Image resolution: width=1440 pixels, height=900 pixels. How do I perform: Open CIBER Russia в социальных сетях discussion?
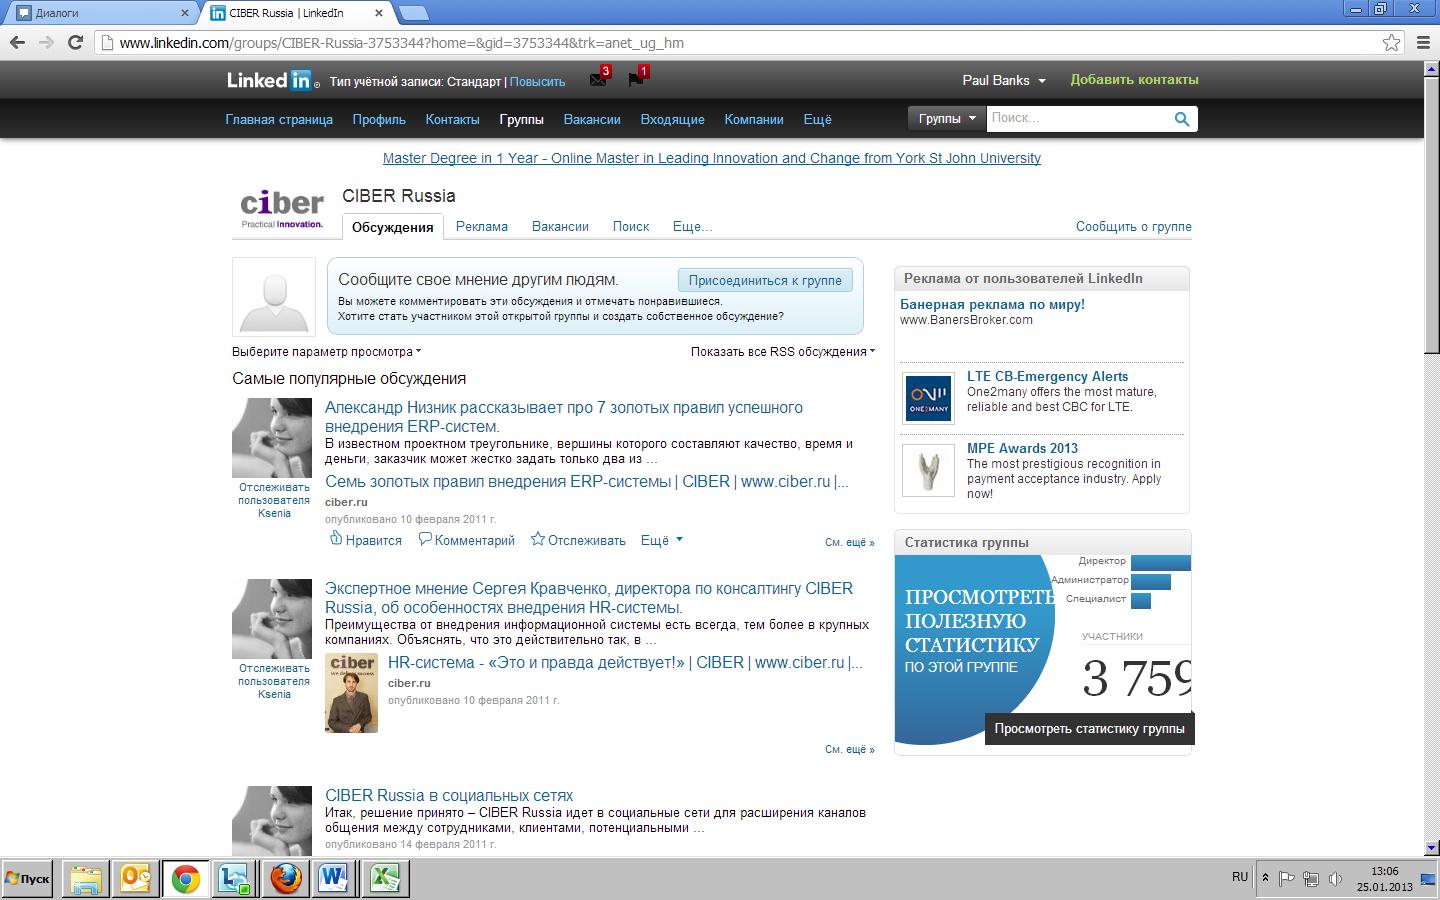pos(449,795)
